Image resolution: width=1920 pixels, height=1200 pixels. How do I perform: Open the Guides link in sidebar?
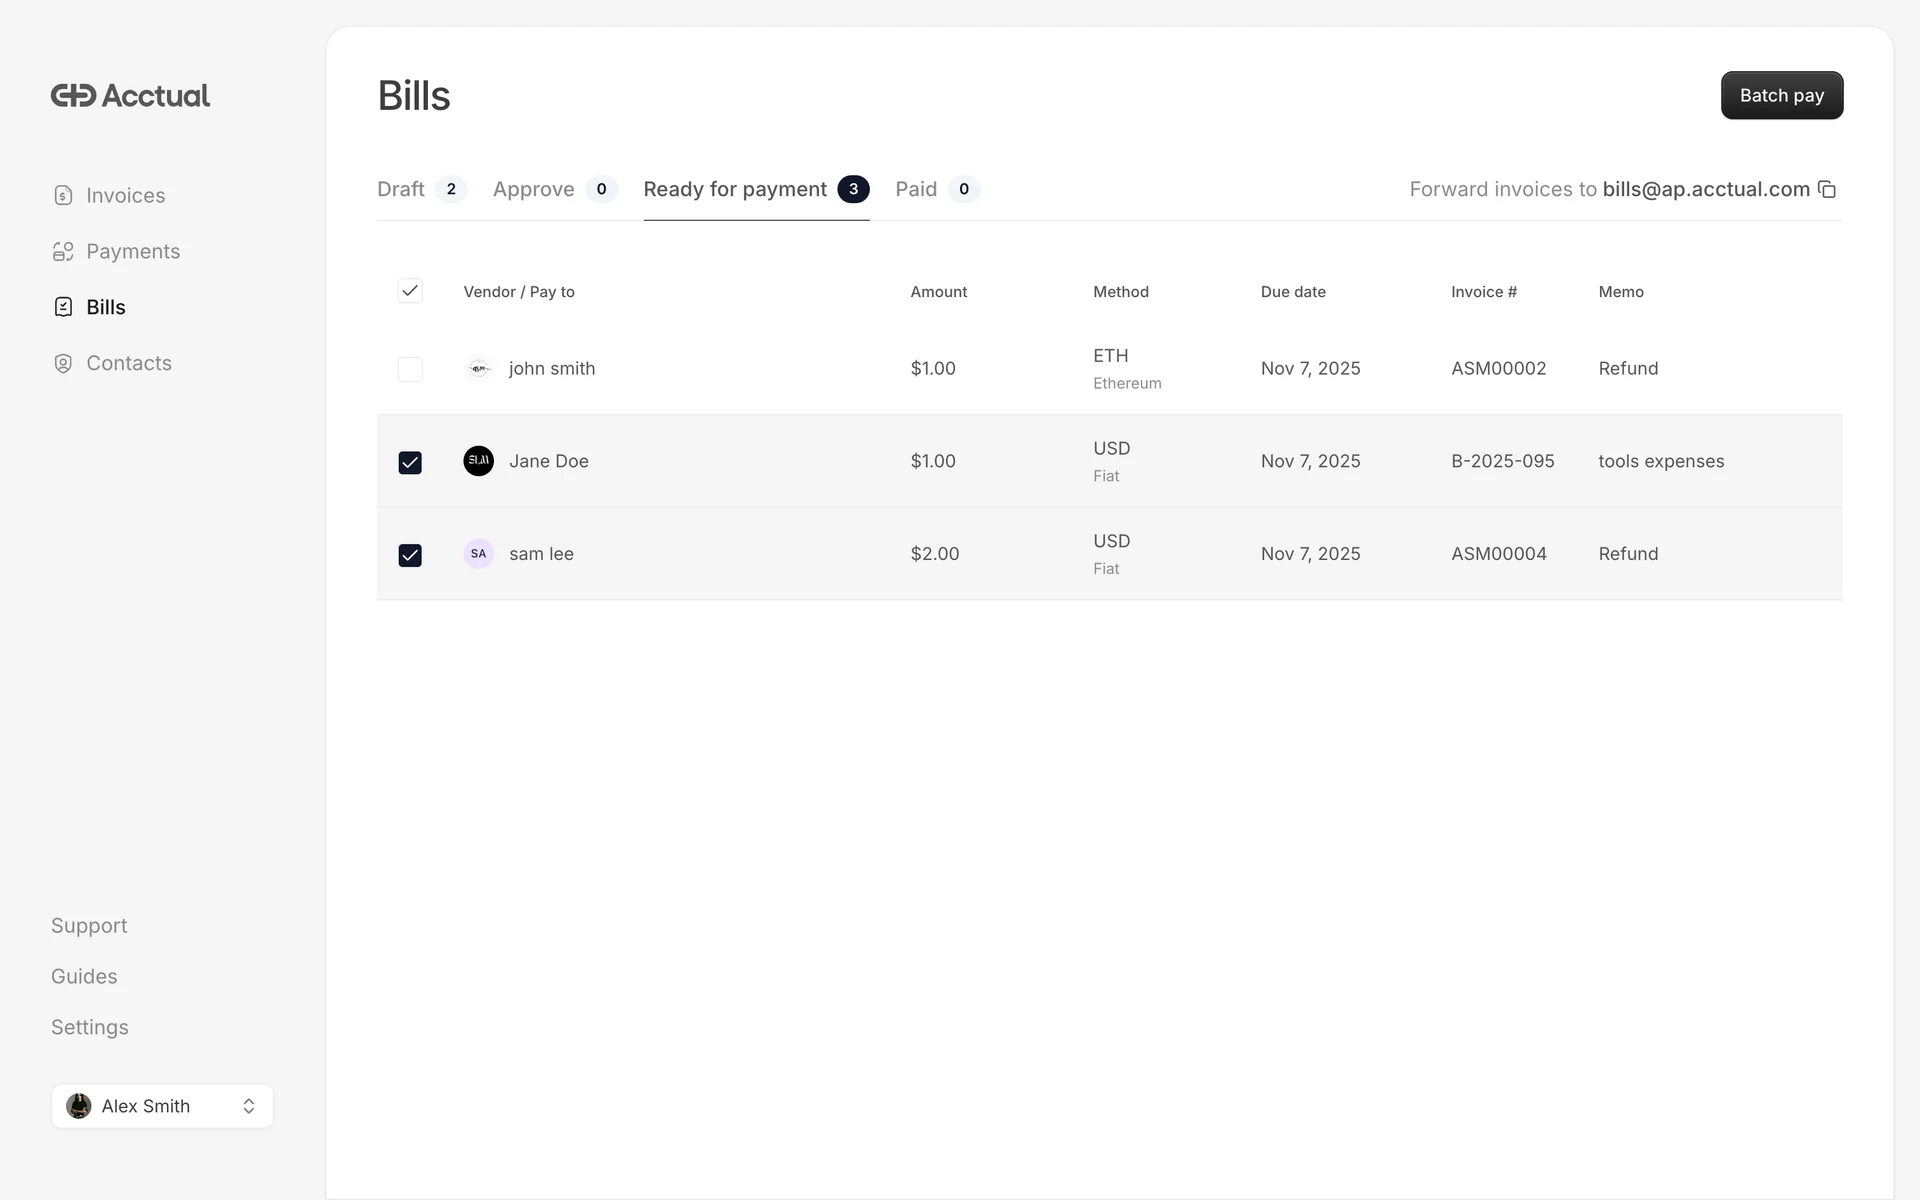[x=84, y=976]
